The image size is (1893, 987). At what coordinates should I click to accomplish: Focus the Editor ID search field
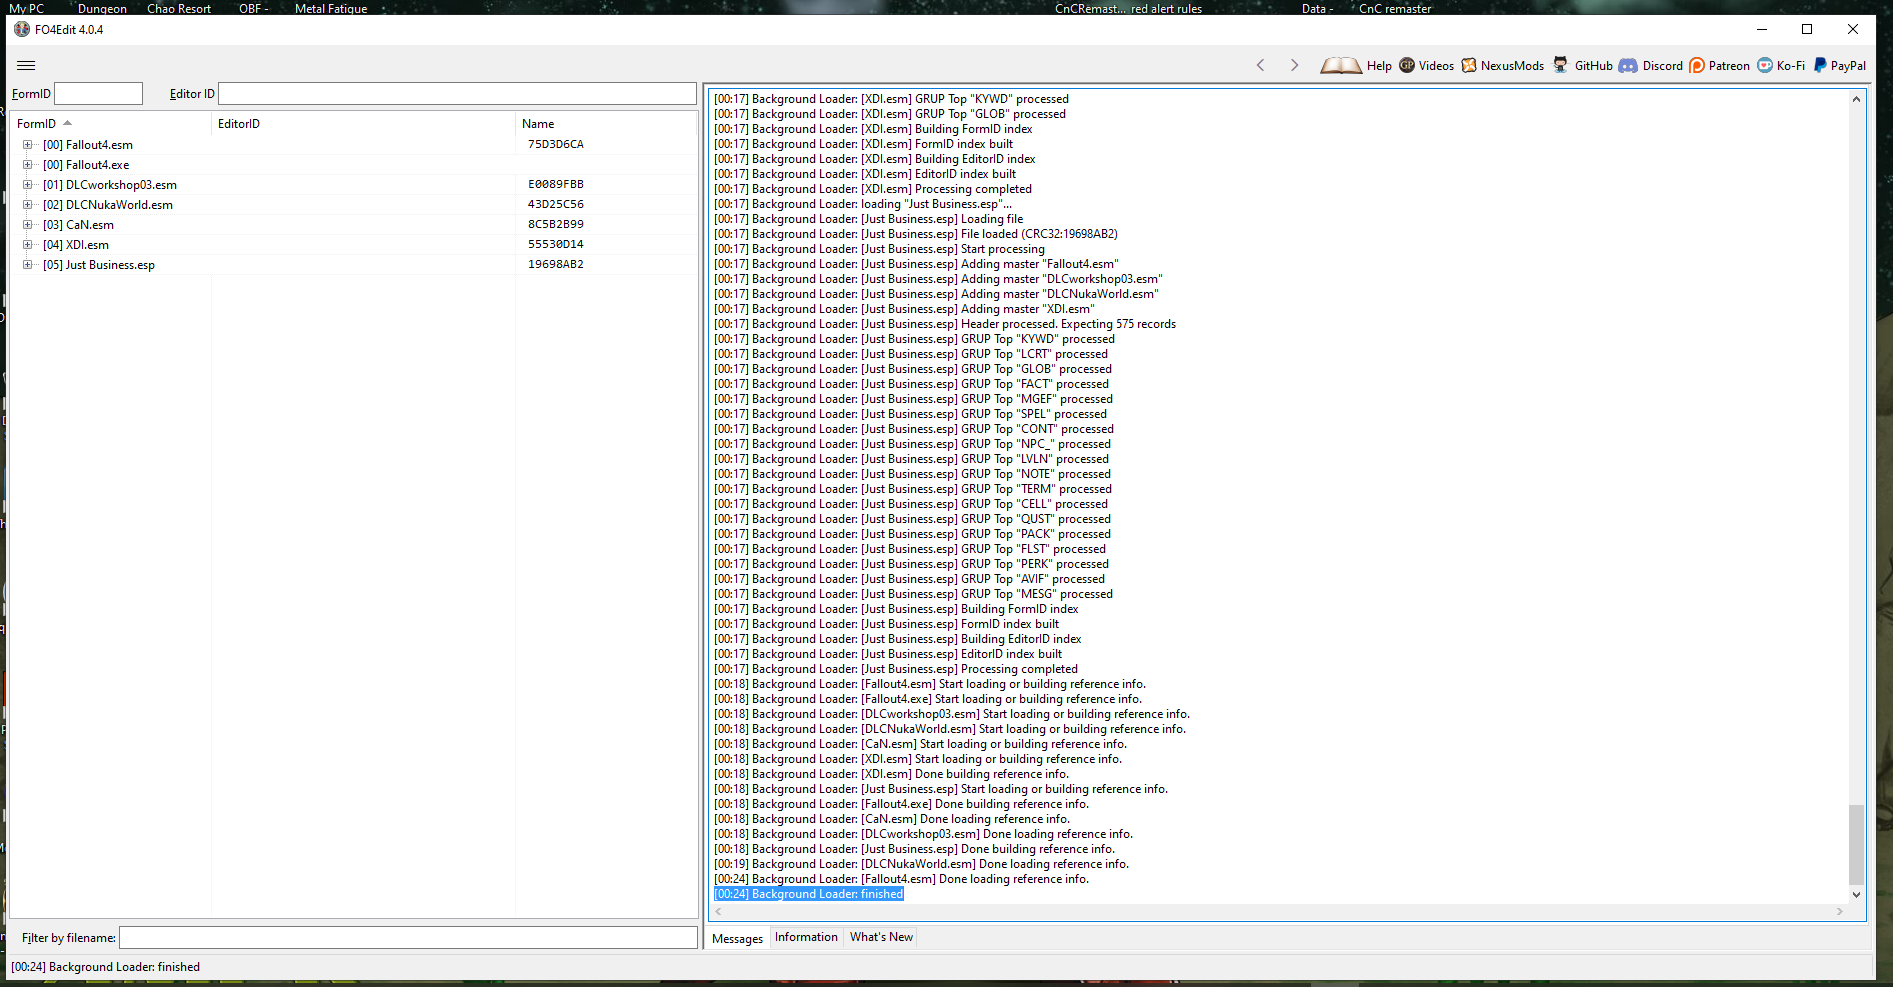point(457,93)
